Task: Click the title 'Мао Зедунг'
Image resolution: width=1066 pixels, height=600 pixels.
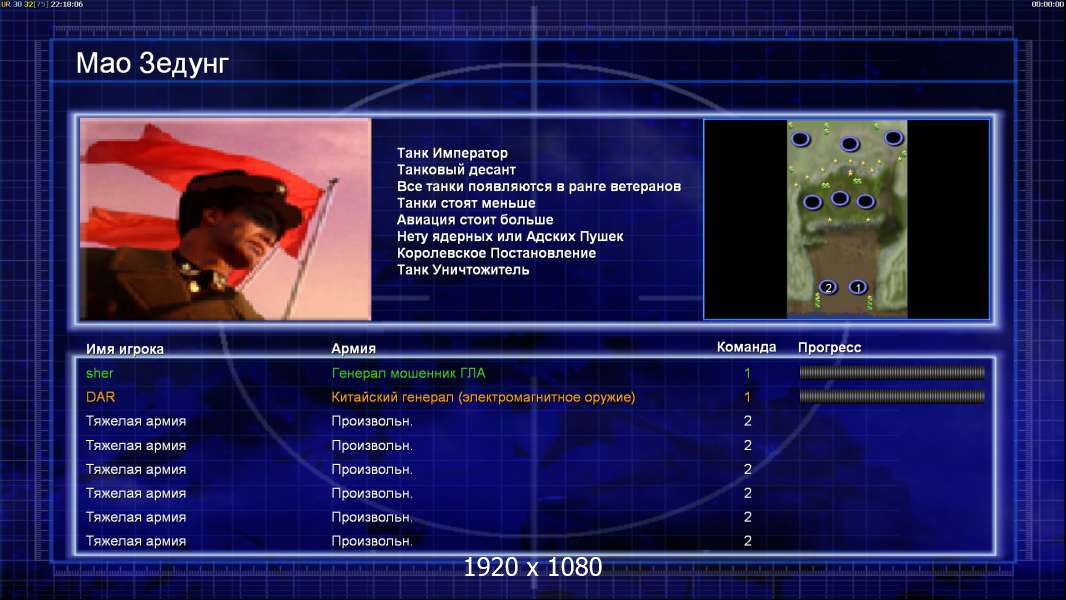Action: coord(152,63)
